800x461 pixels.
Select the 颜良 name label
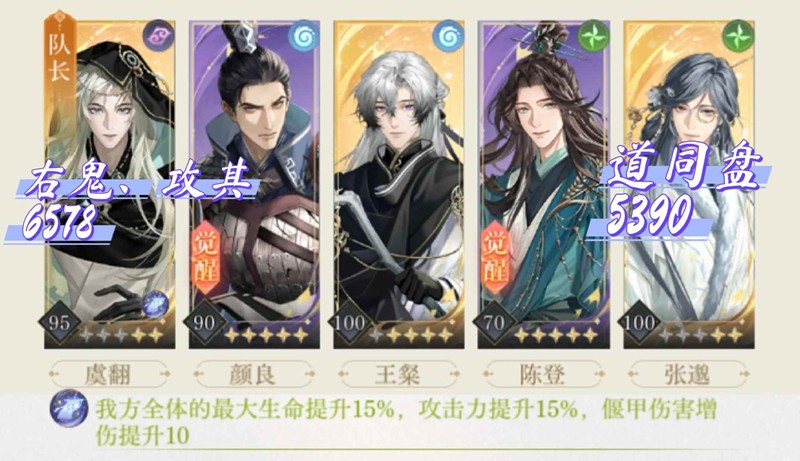(x=254, y=375)
